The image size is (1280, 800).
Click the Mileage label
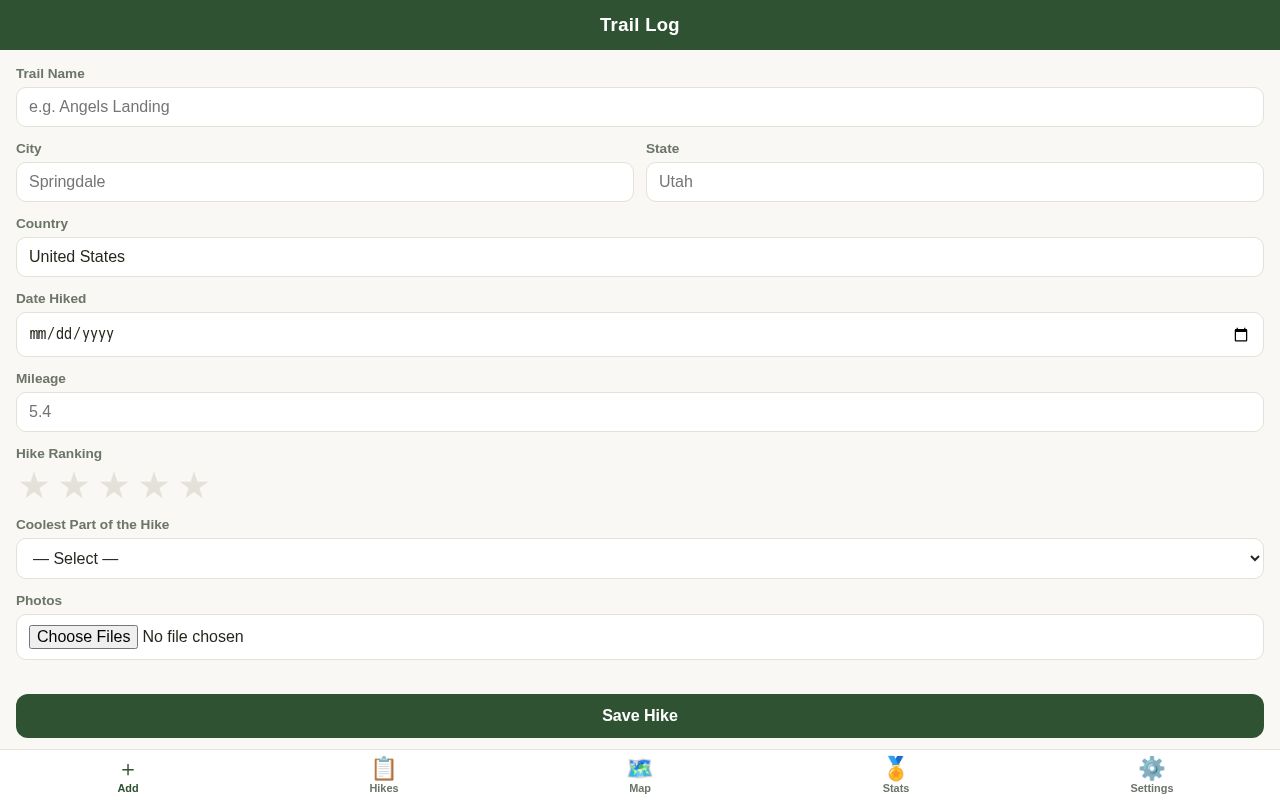41,379
